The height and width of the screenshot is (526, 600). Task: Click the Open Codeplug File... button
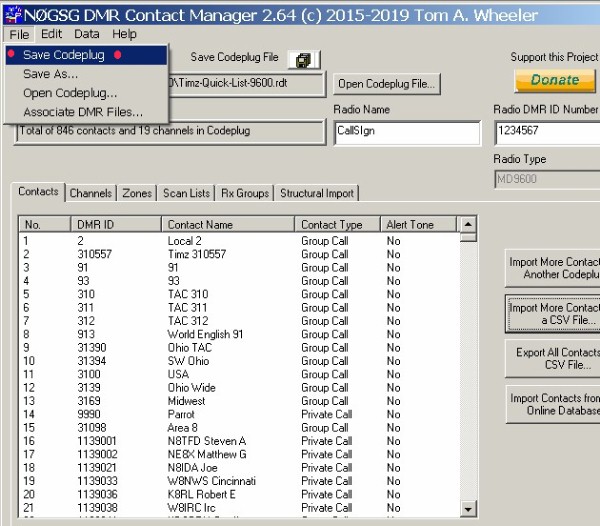coord(386,84)
